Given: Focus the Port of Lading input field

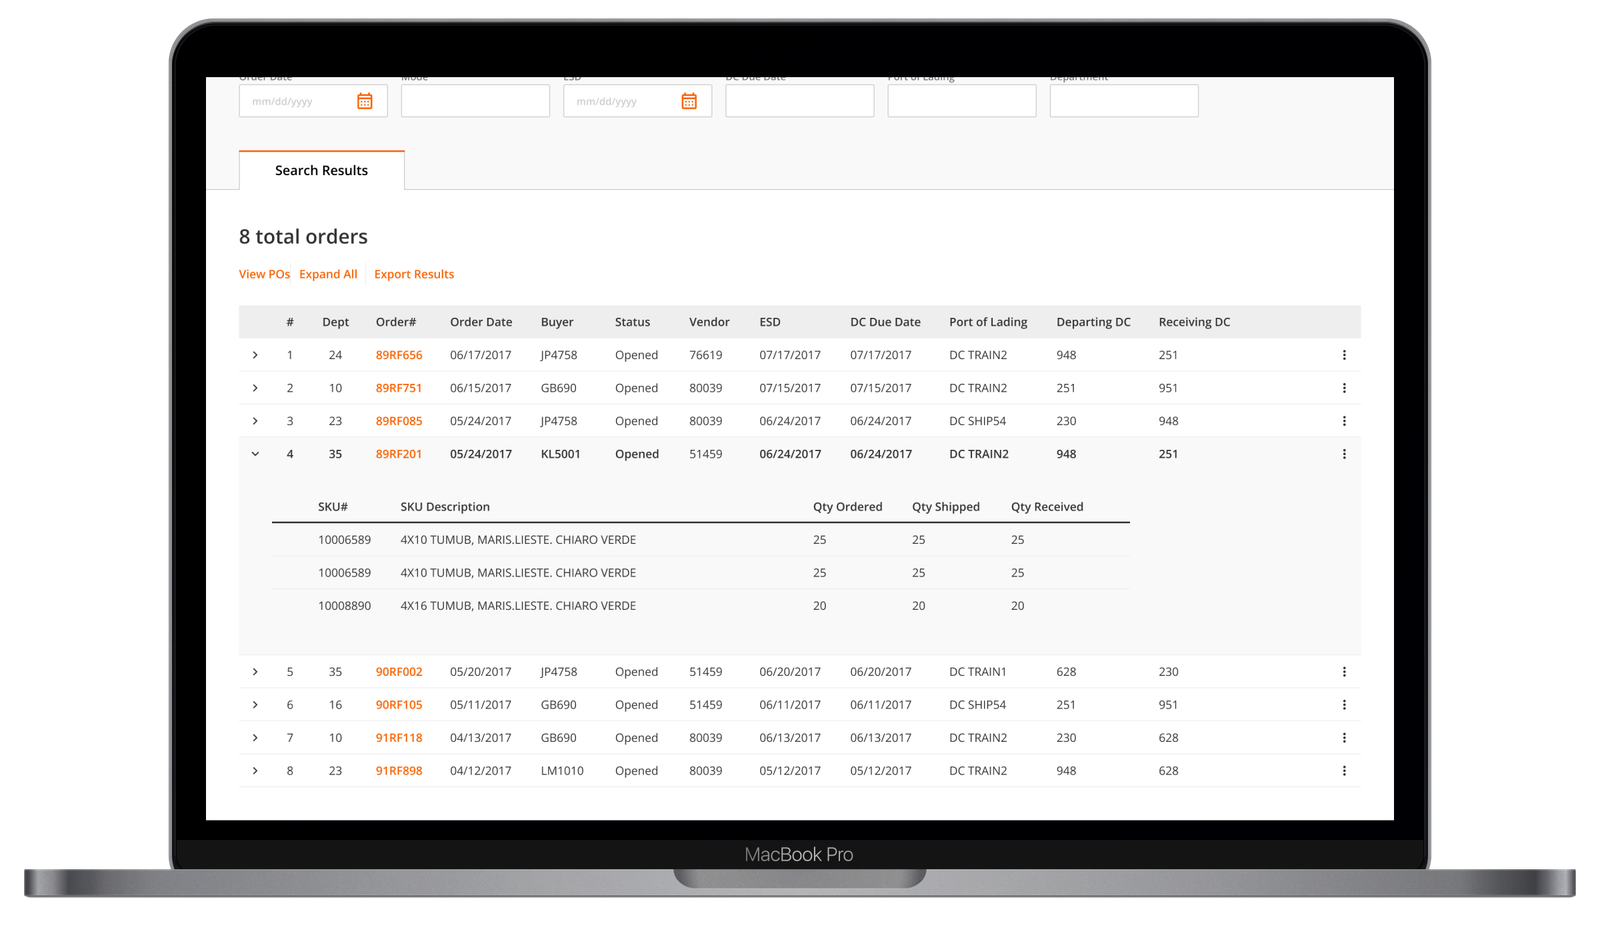Looking at the screenshot, I should [962, 101].
